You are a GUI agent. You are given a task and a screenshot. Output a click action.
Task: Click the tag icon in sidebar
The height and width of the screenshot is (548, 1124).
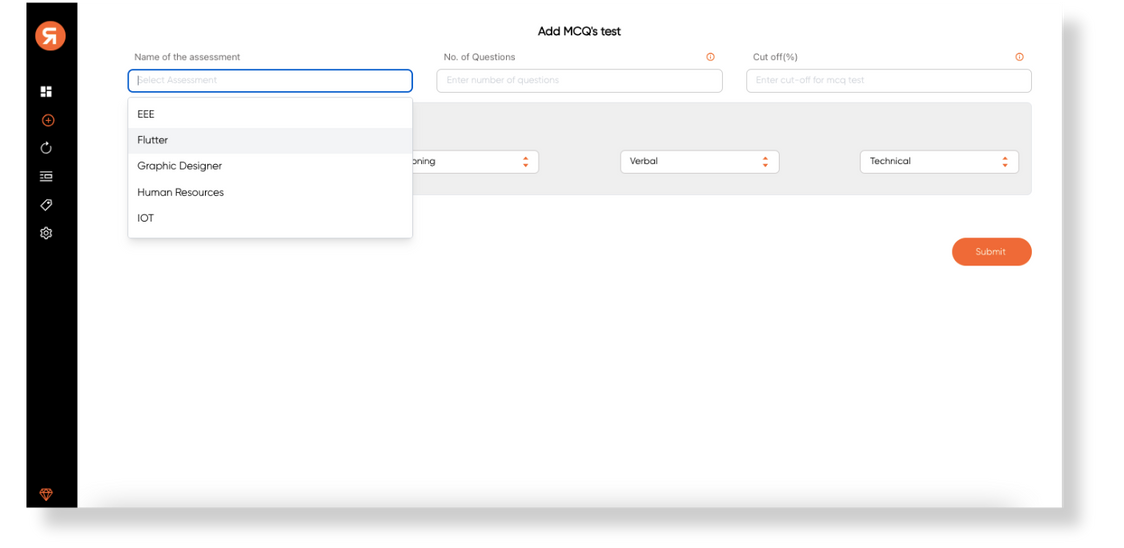tap(46, 205)
